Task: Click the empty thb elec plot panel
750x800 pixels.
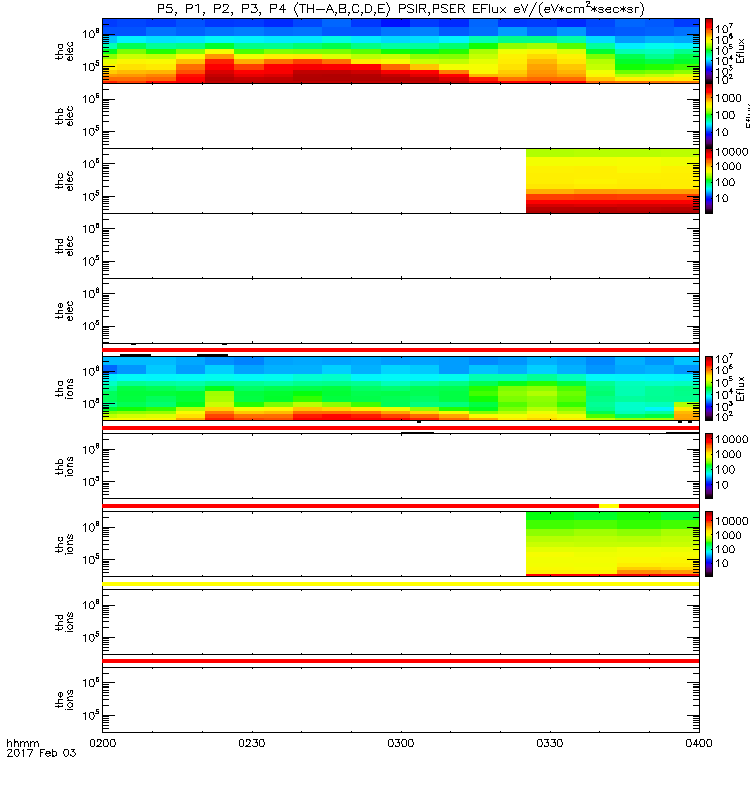Action: (401, 116)
